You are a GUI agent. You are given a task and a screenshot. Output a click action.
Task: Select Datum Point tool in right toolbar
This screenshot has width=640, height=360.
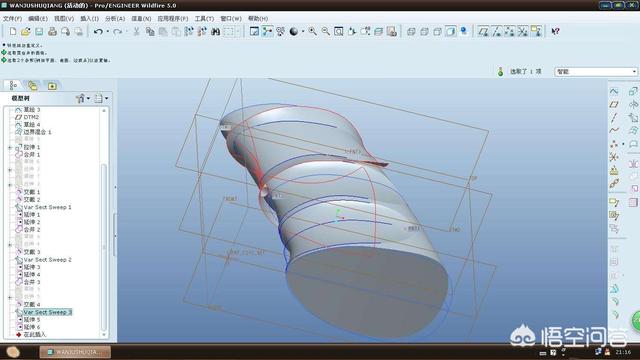[614, 144]
